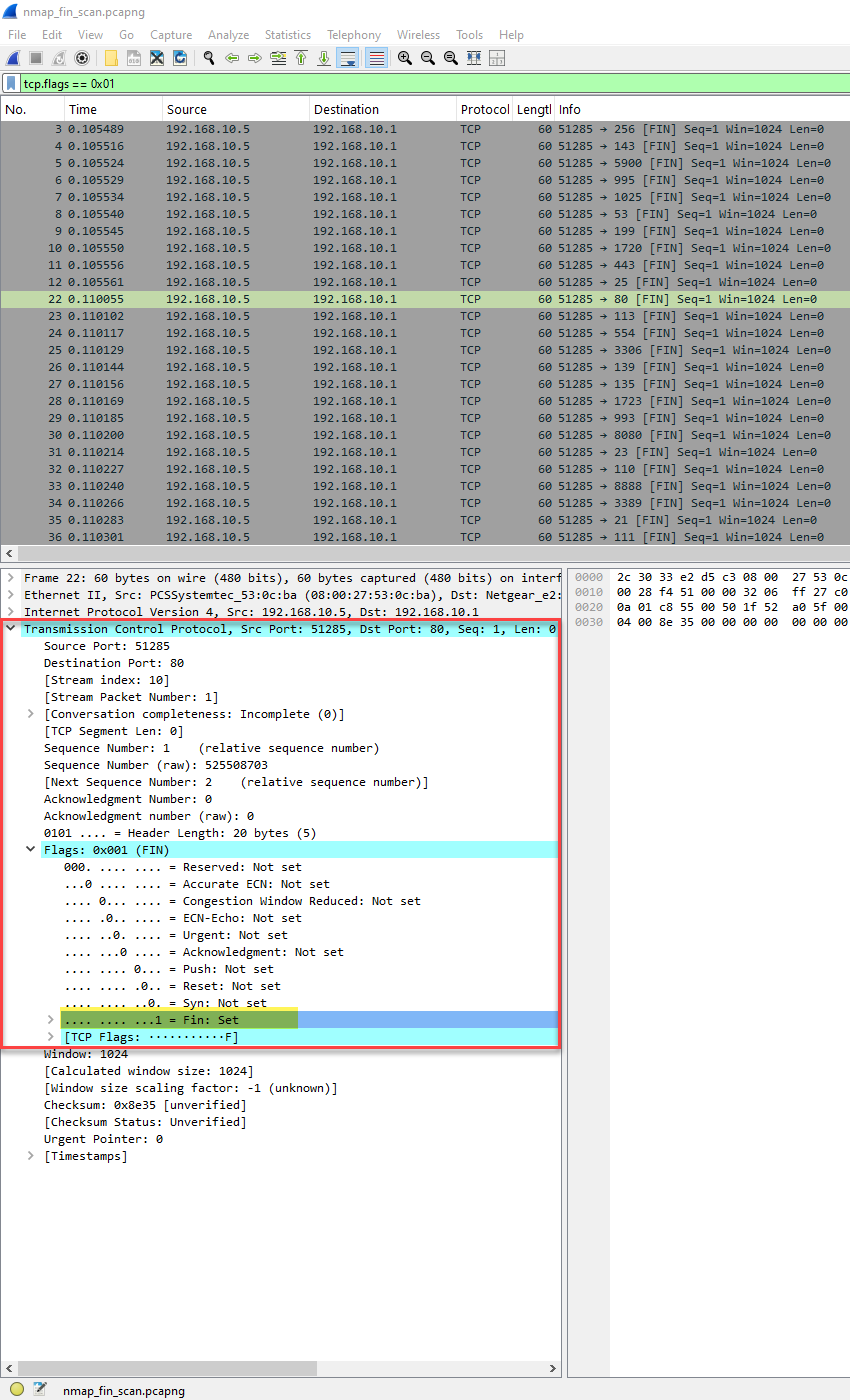Expand the Timestamps tree item

(x=30, y=1155)
